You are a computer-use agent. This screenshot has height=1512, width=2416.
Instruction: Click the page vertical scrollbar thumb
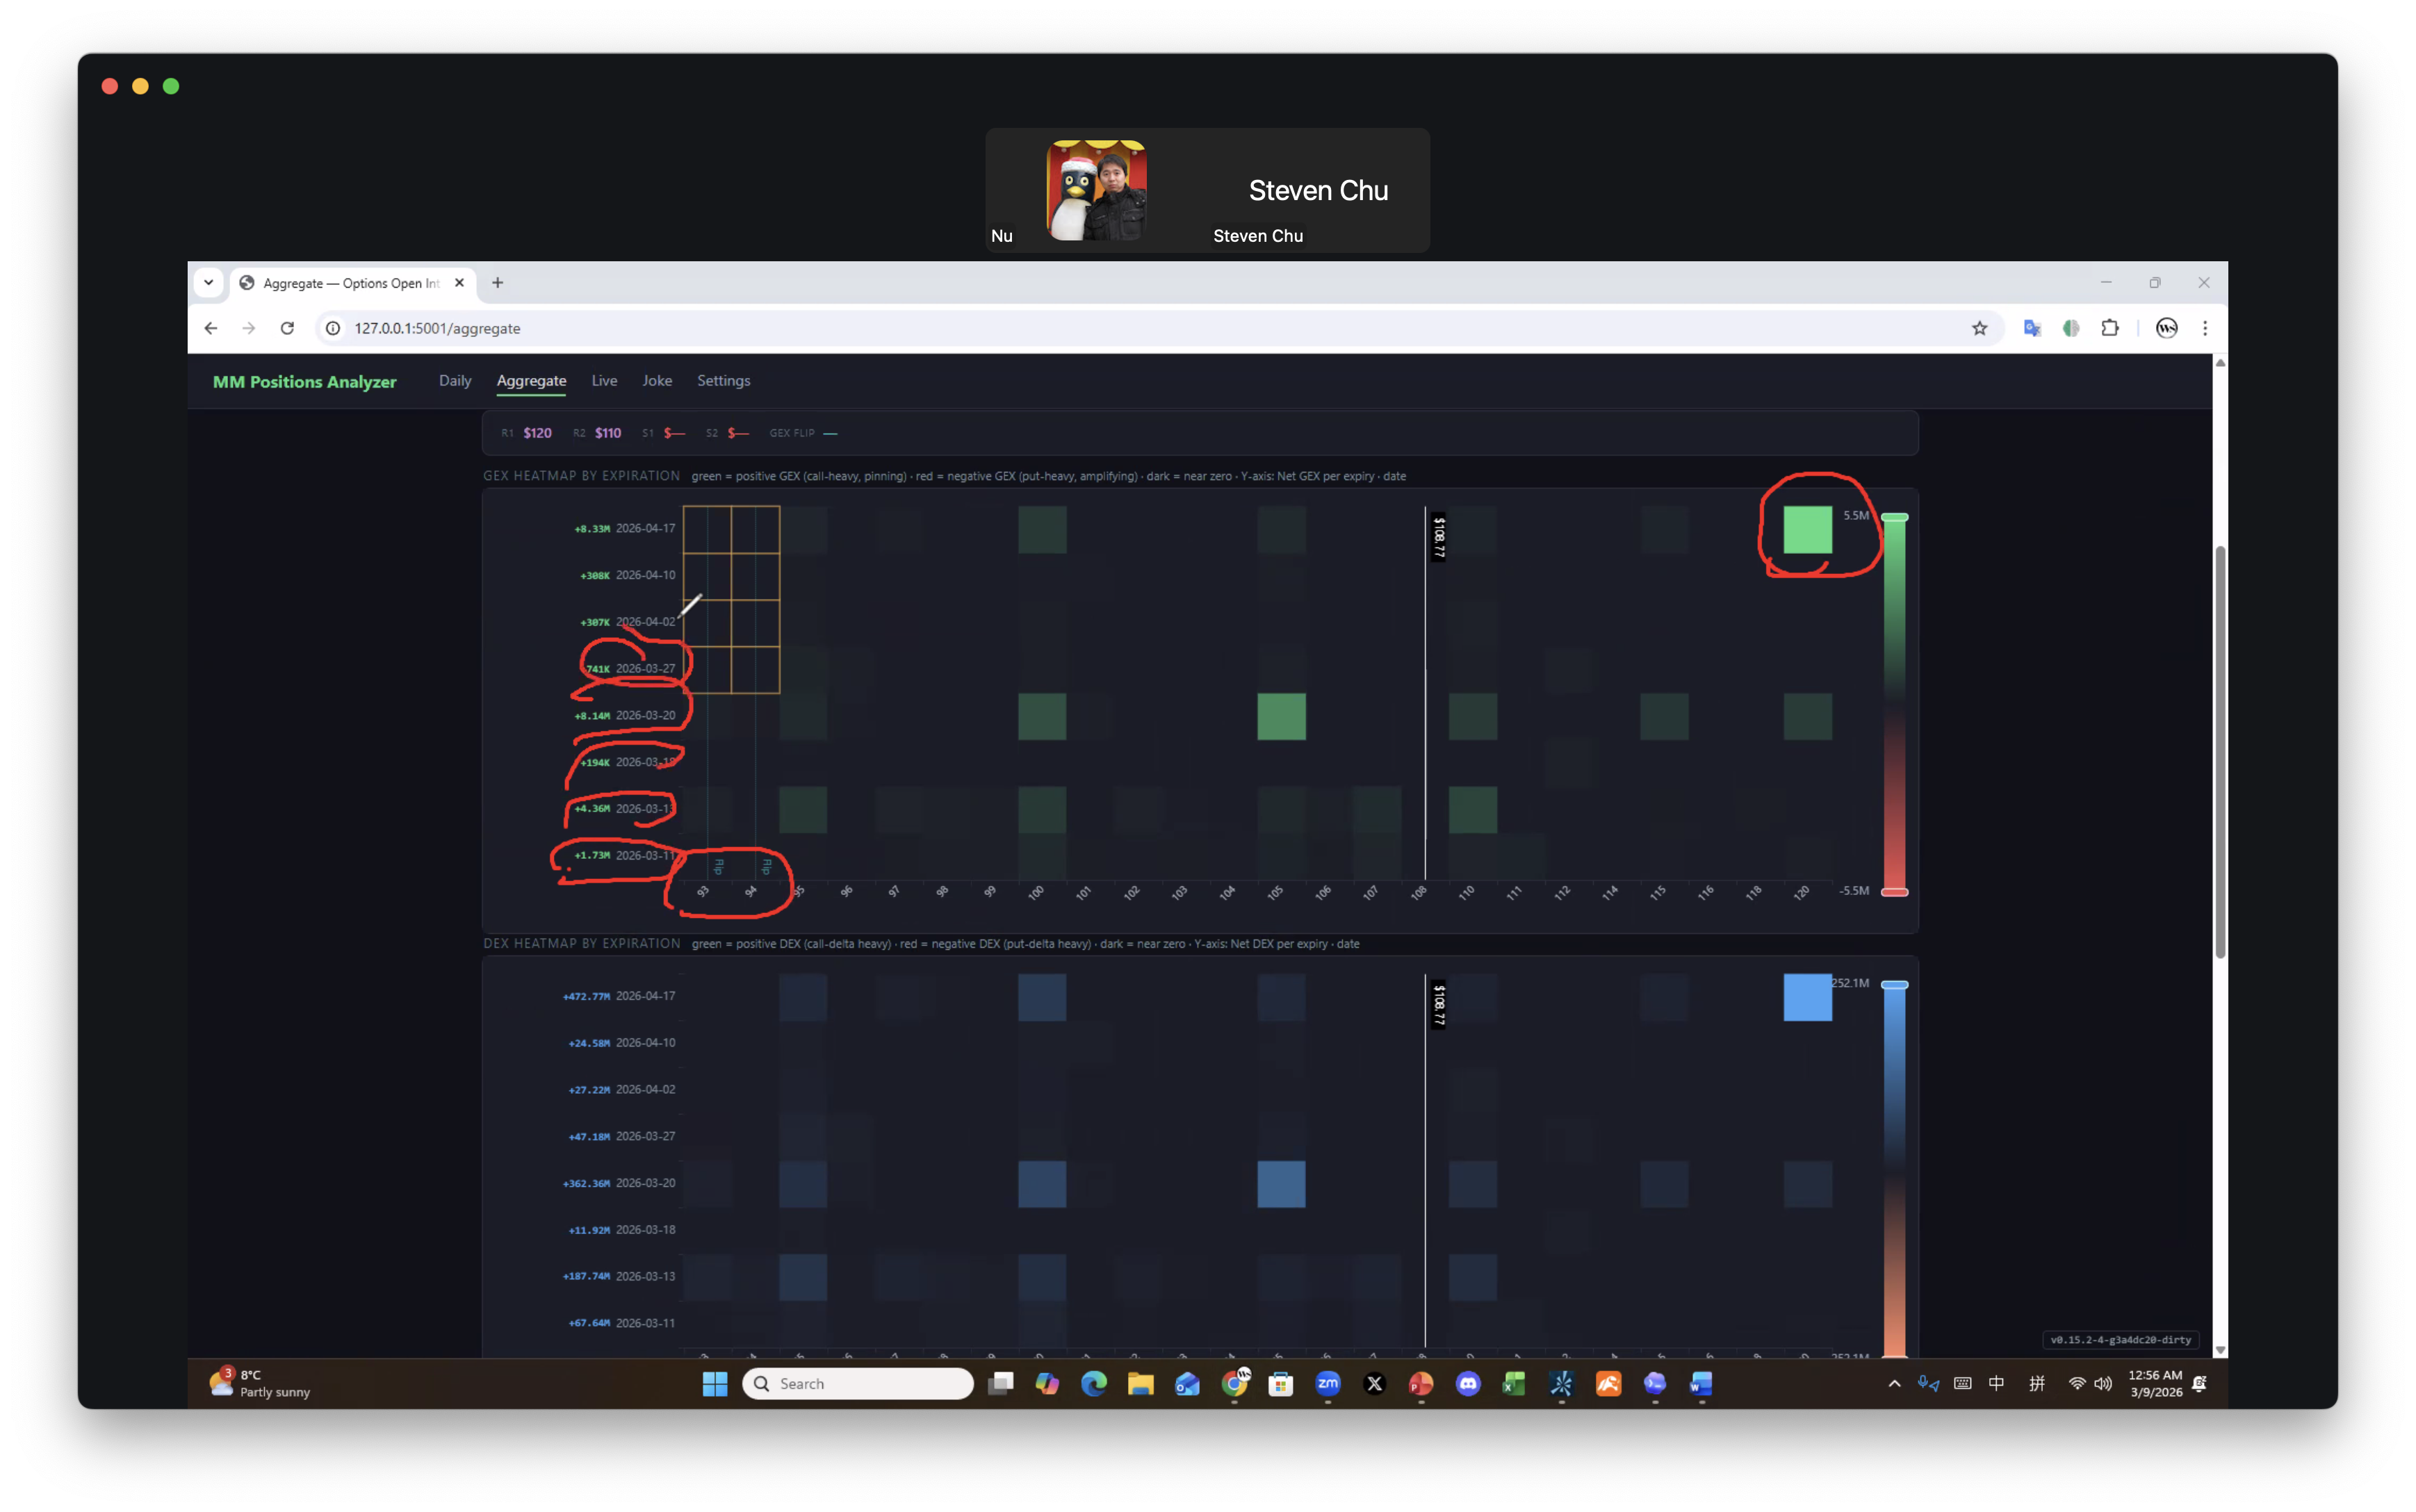2220,752
